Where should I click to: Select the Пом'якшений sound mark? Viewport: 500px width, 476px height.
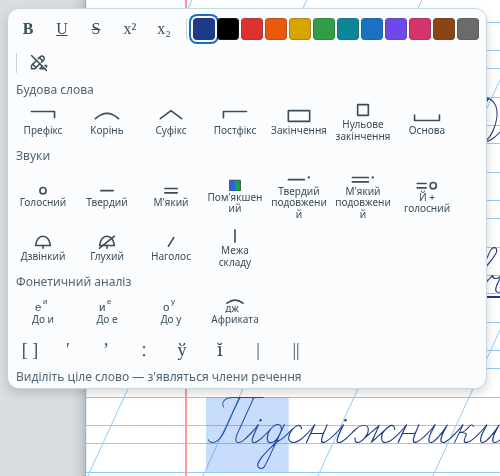235,197
